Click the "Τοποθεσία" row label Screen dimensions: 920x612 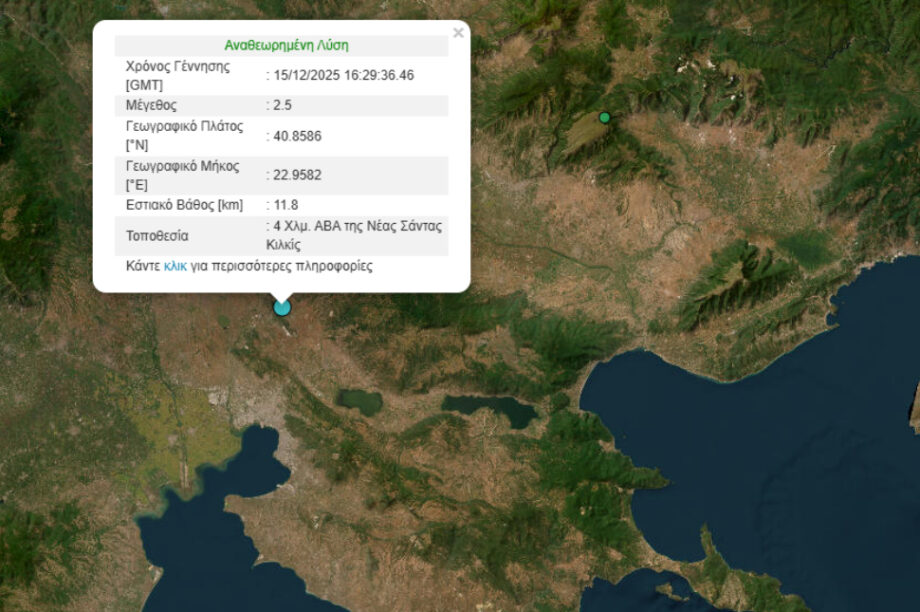pos(157,236)
